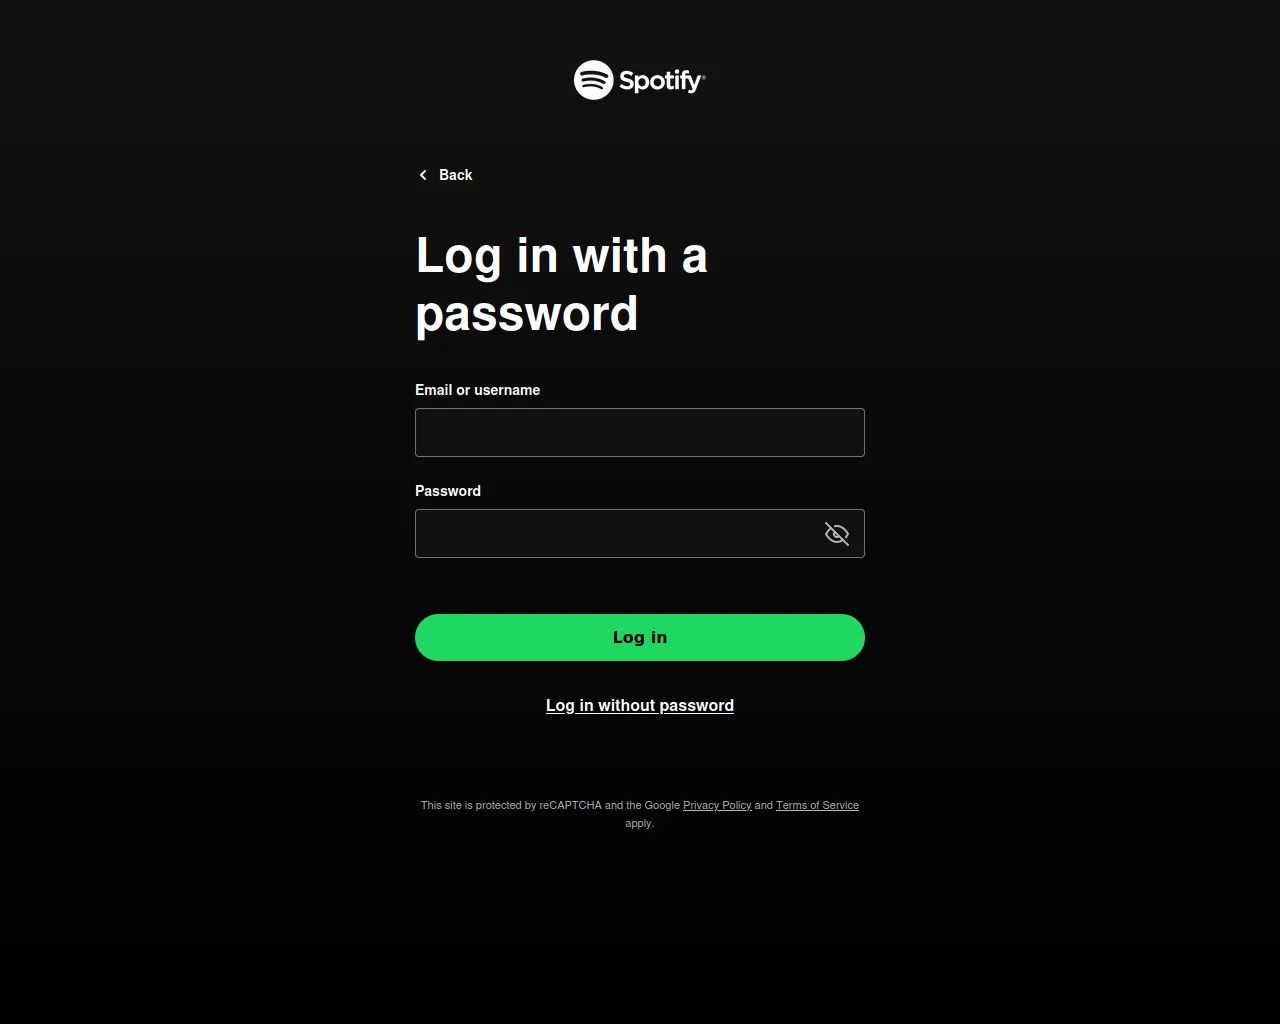Click the Spotify circular logo icon
Screen dimensions: 1280x1024
tap(593, 80)
